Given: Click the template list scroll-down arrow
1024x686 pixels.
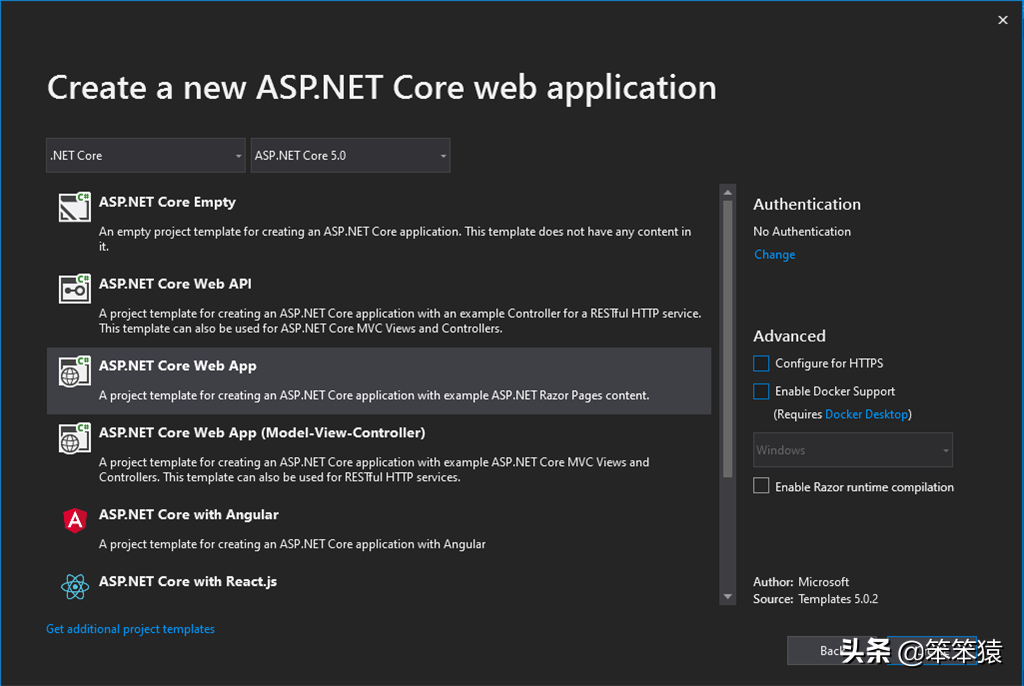Looking at the screenshot, I should coord(728,596).
